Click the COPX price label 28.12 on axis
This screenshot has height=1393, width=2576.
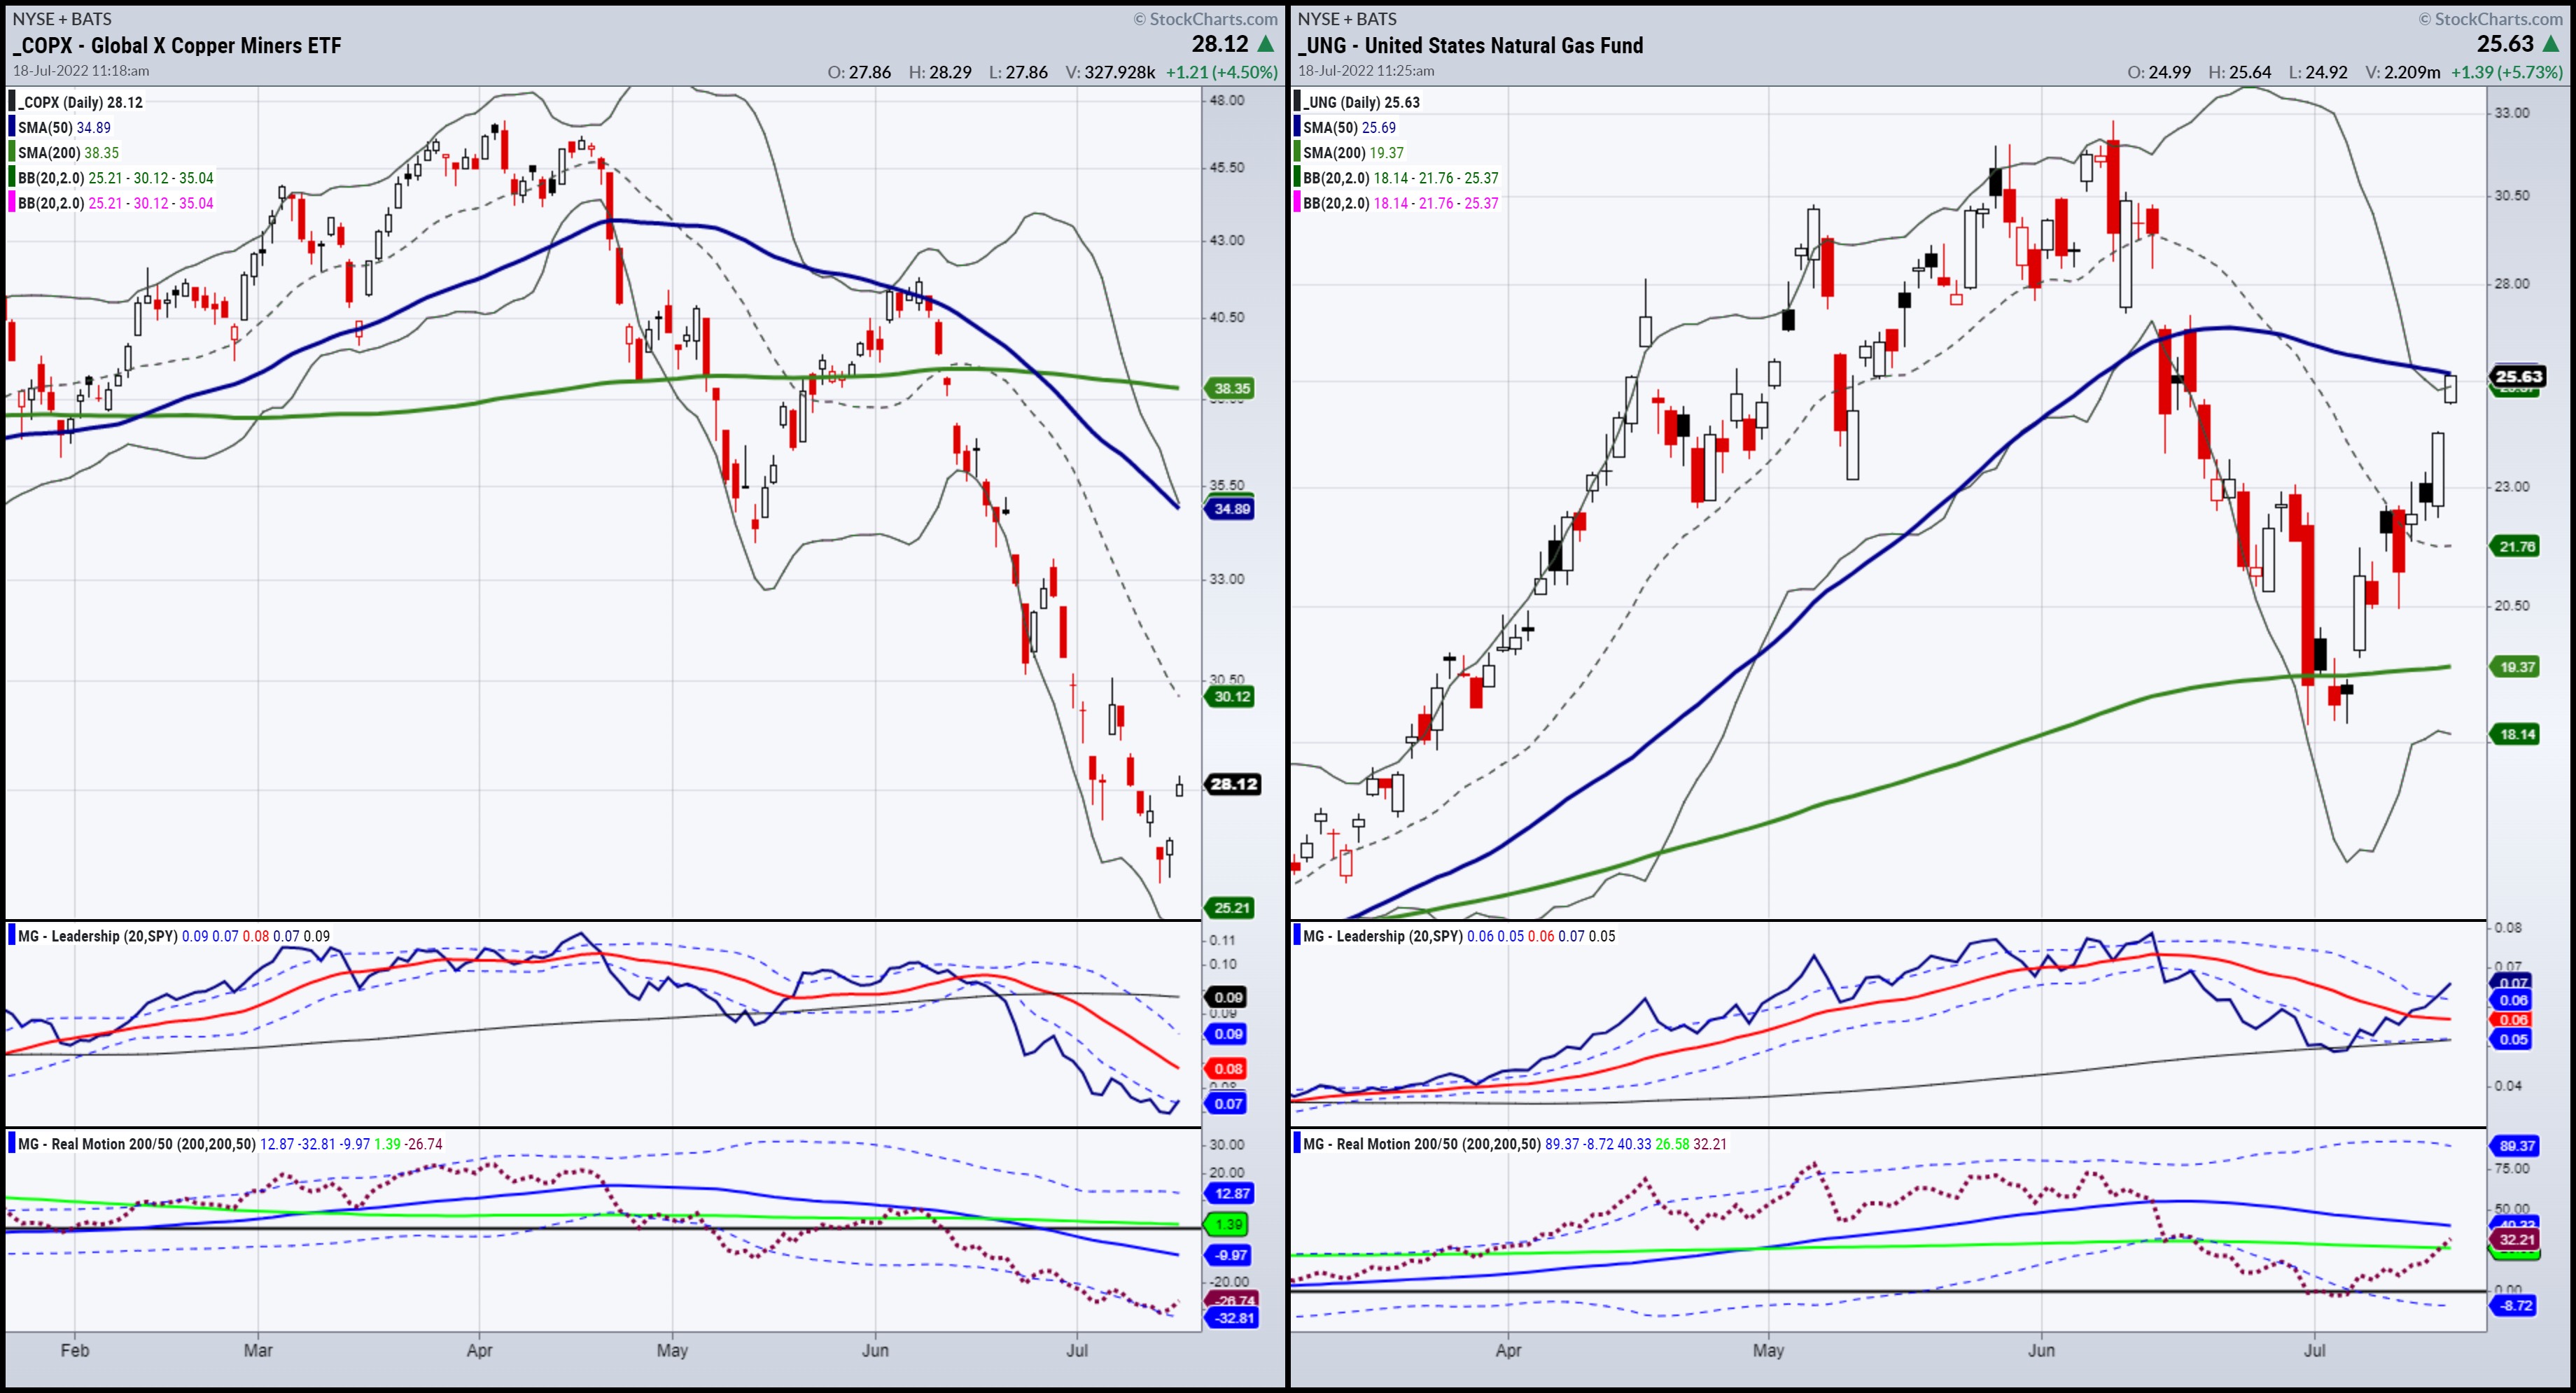(x=1233, y=784)
